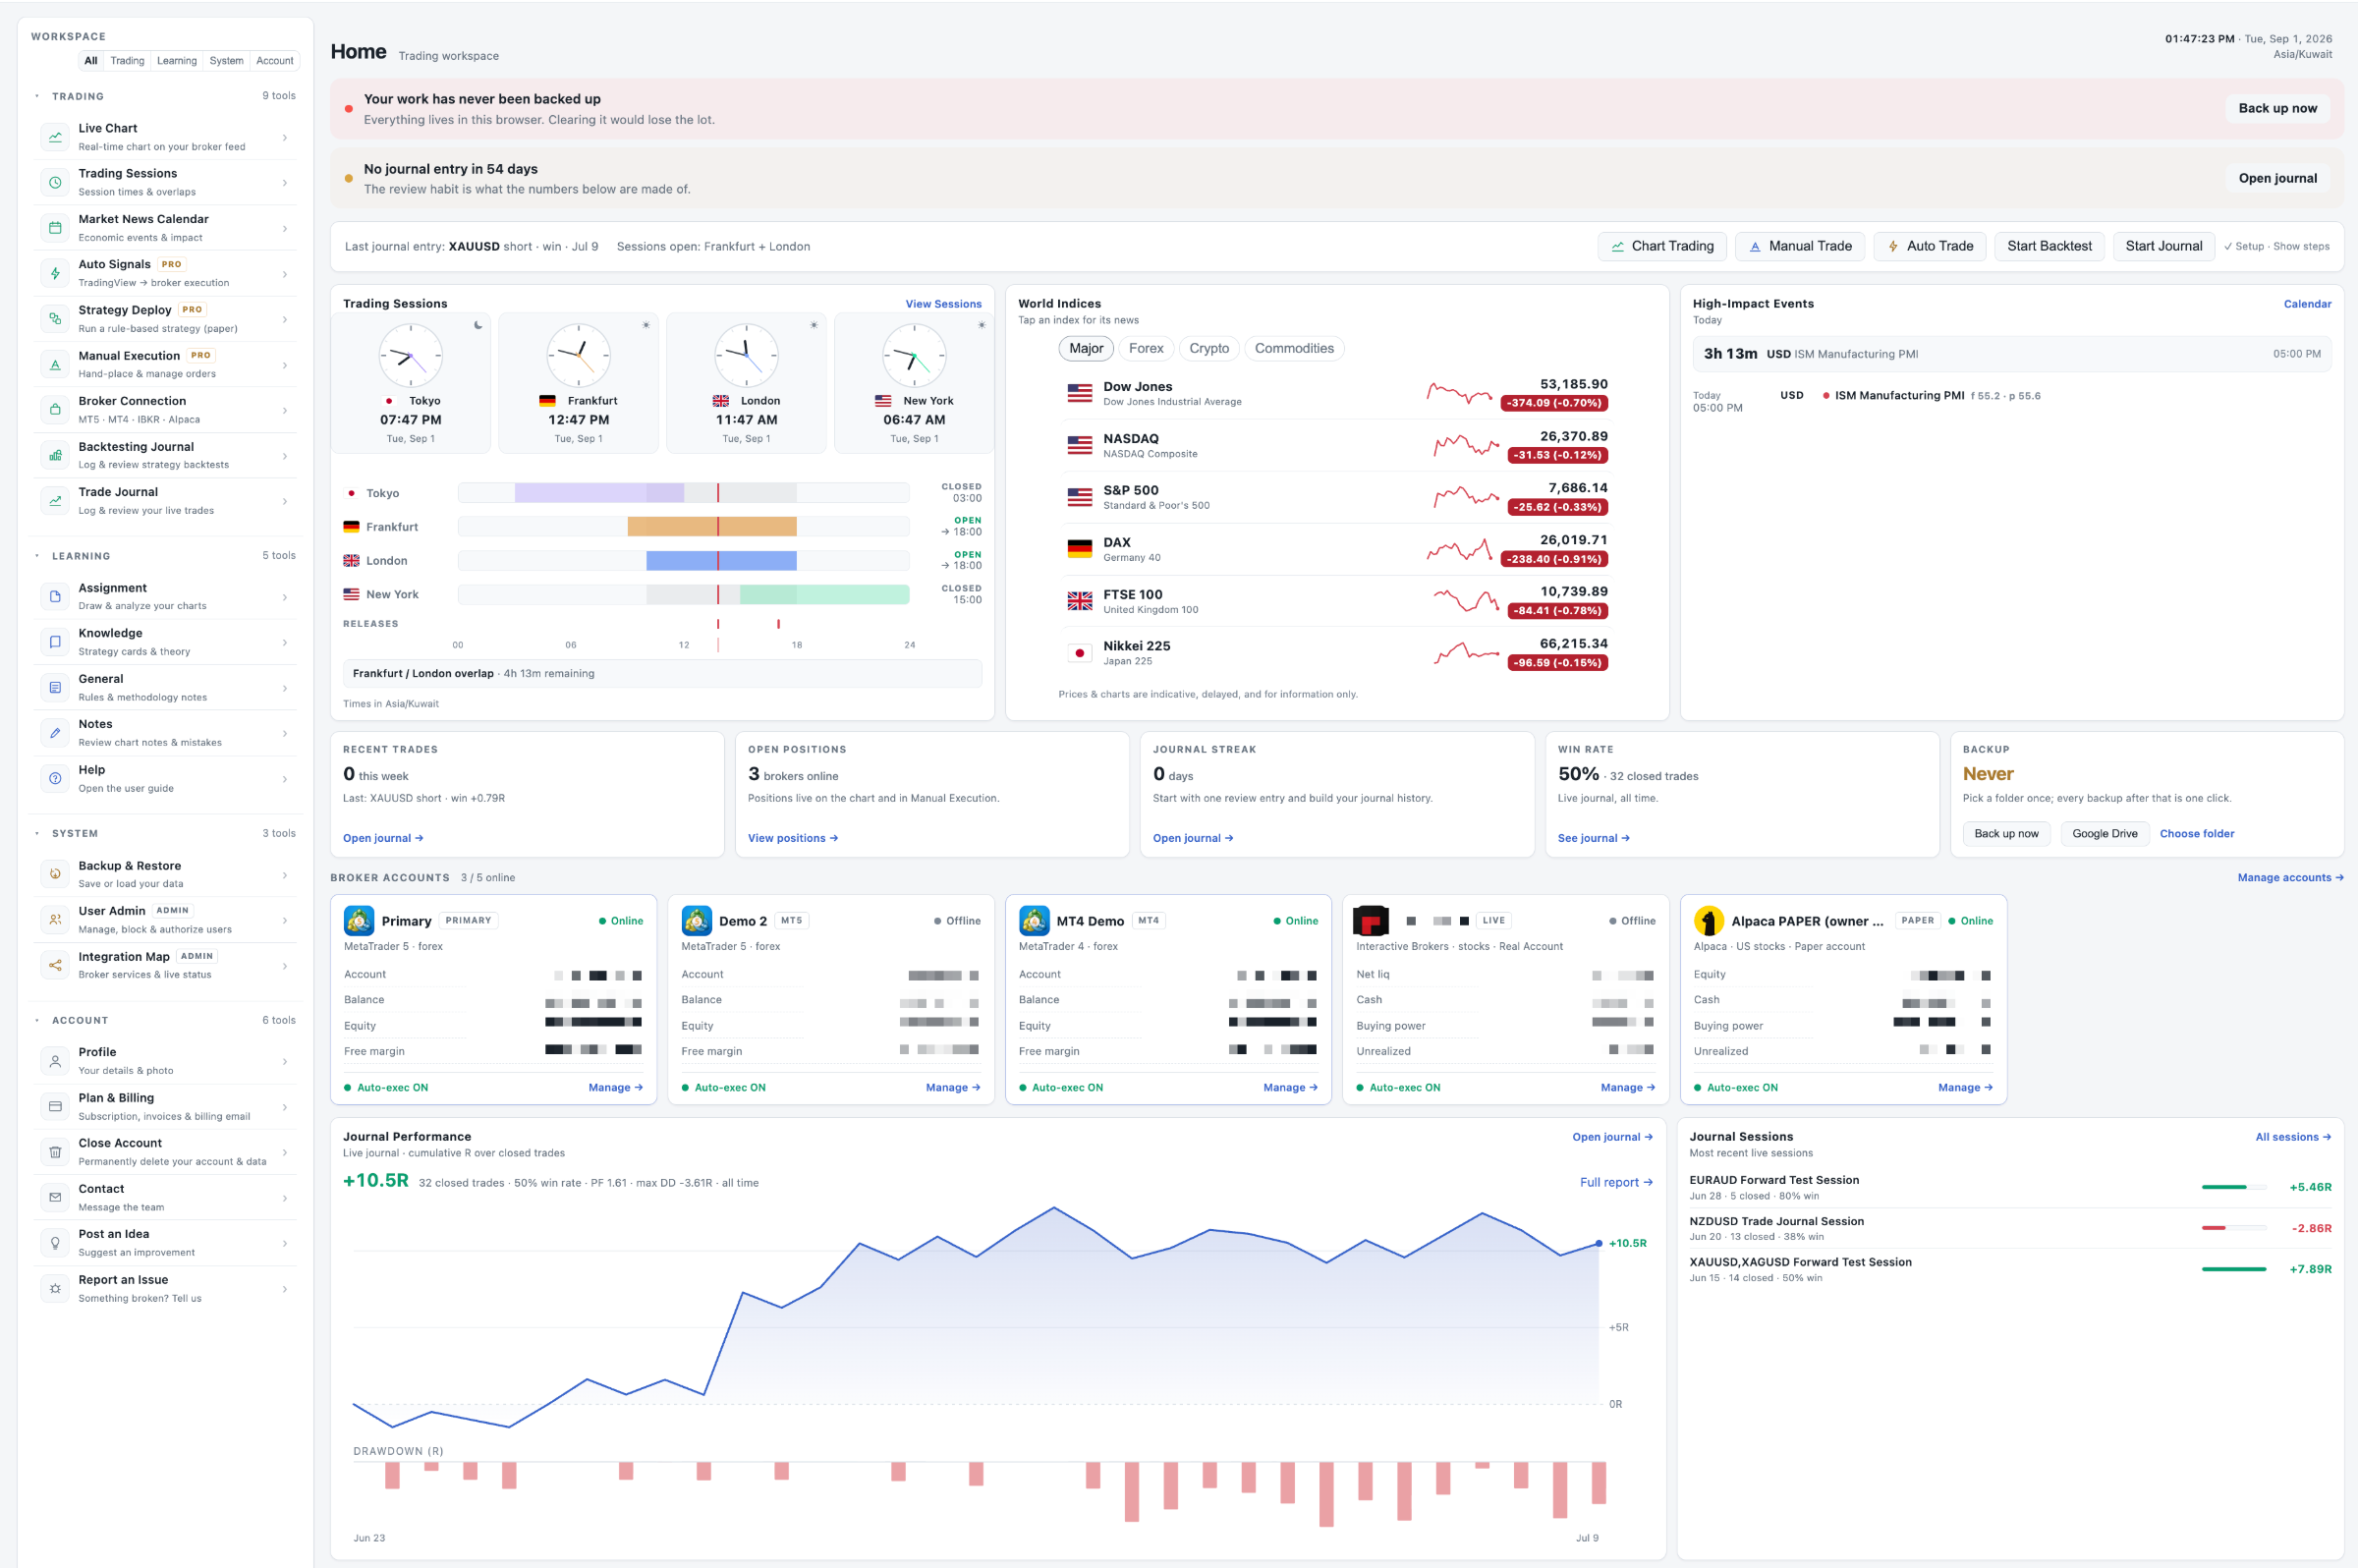Click the Alpaca yellow logo icon
The height and width of the screenshot is (1568, 2358).
[x=1708, y=921]
